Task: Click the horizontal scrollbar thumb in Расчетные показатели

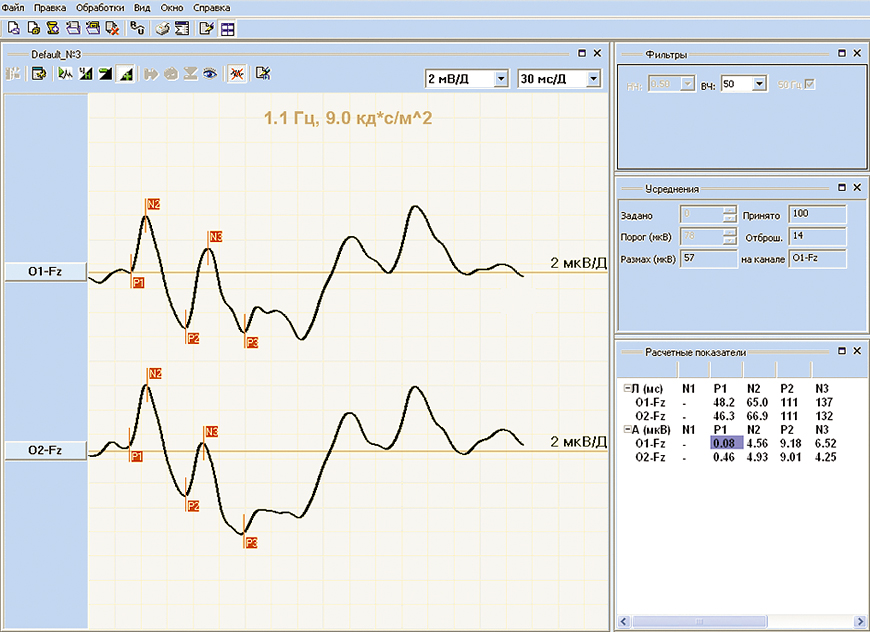Action: click(700, 621)
